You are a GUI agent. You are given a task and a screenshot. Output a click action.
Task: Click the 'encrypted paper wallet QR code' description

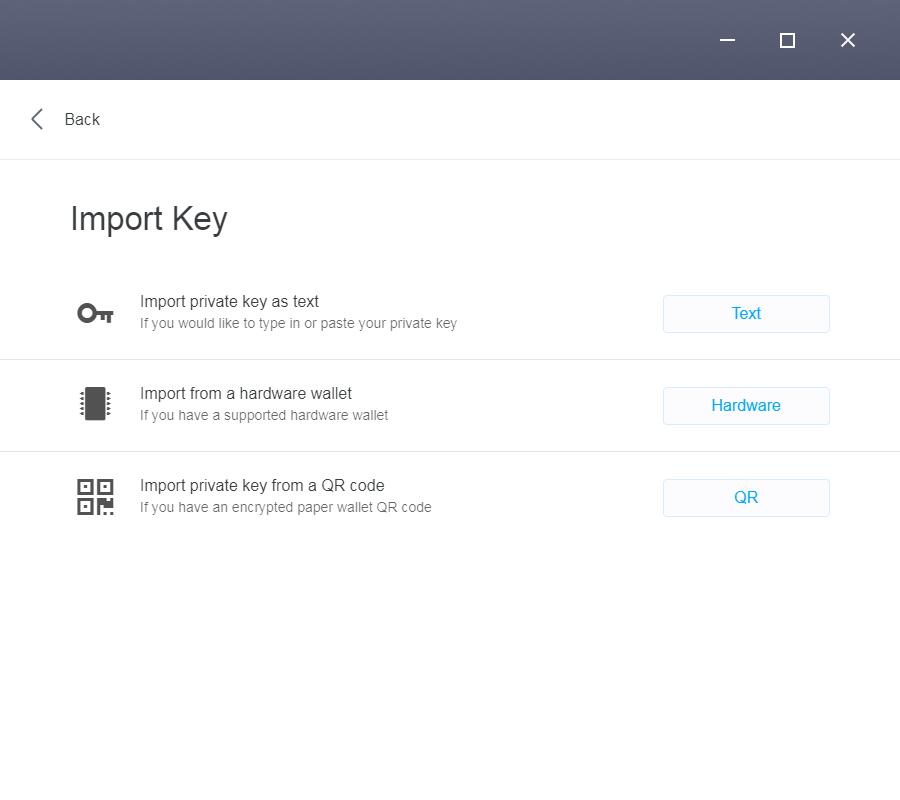[285, 507]
